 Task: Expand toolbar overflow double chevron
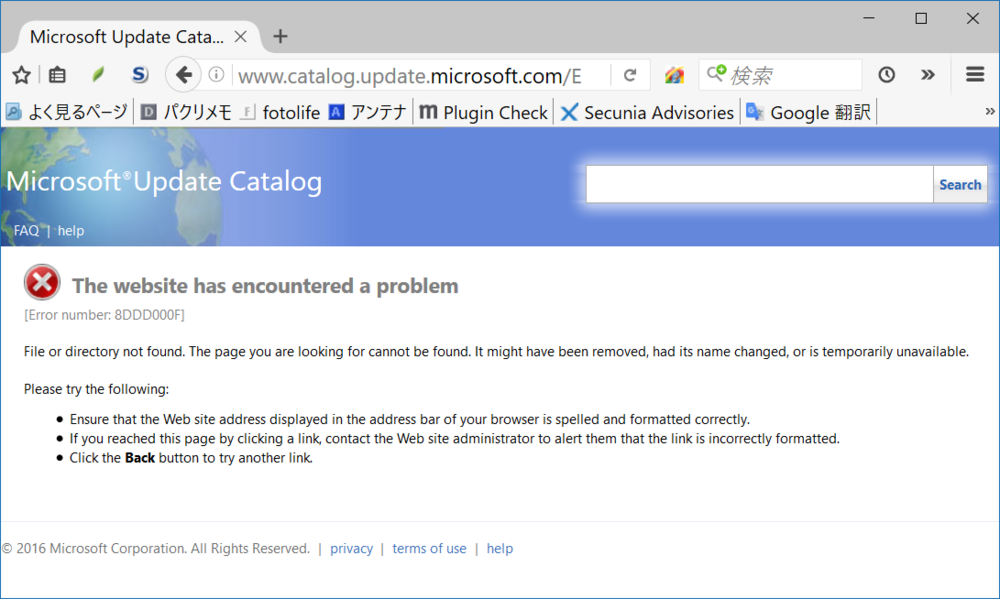(x=928, y=75)
